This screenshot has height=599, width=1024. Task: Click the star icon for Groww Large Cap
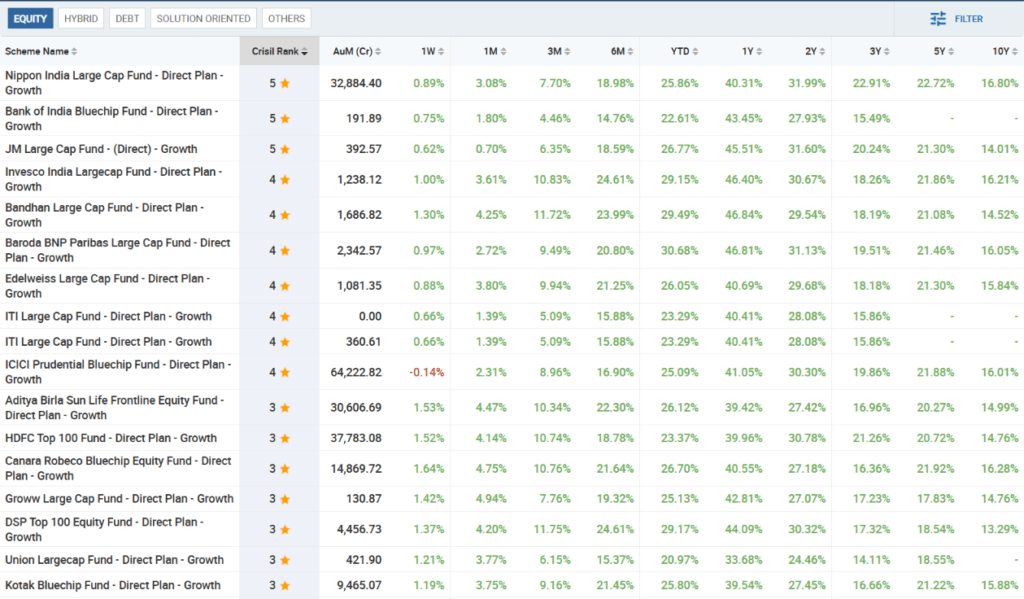[x=285, y=499]
